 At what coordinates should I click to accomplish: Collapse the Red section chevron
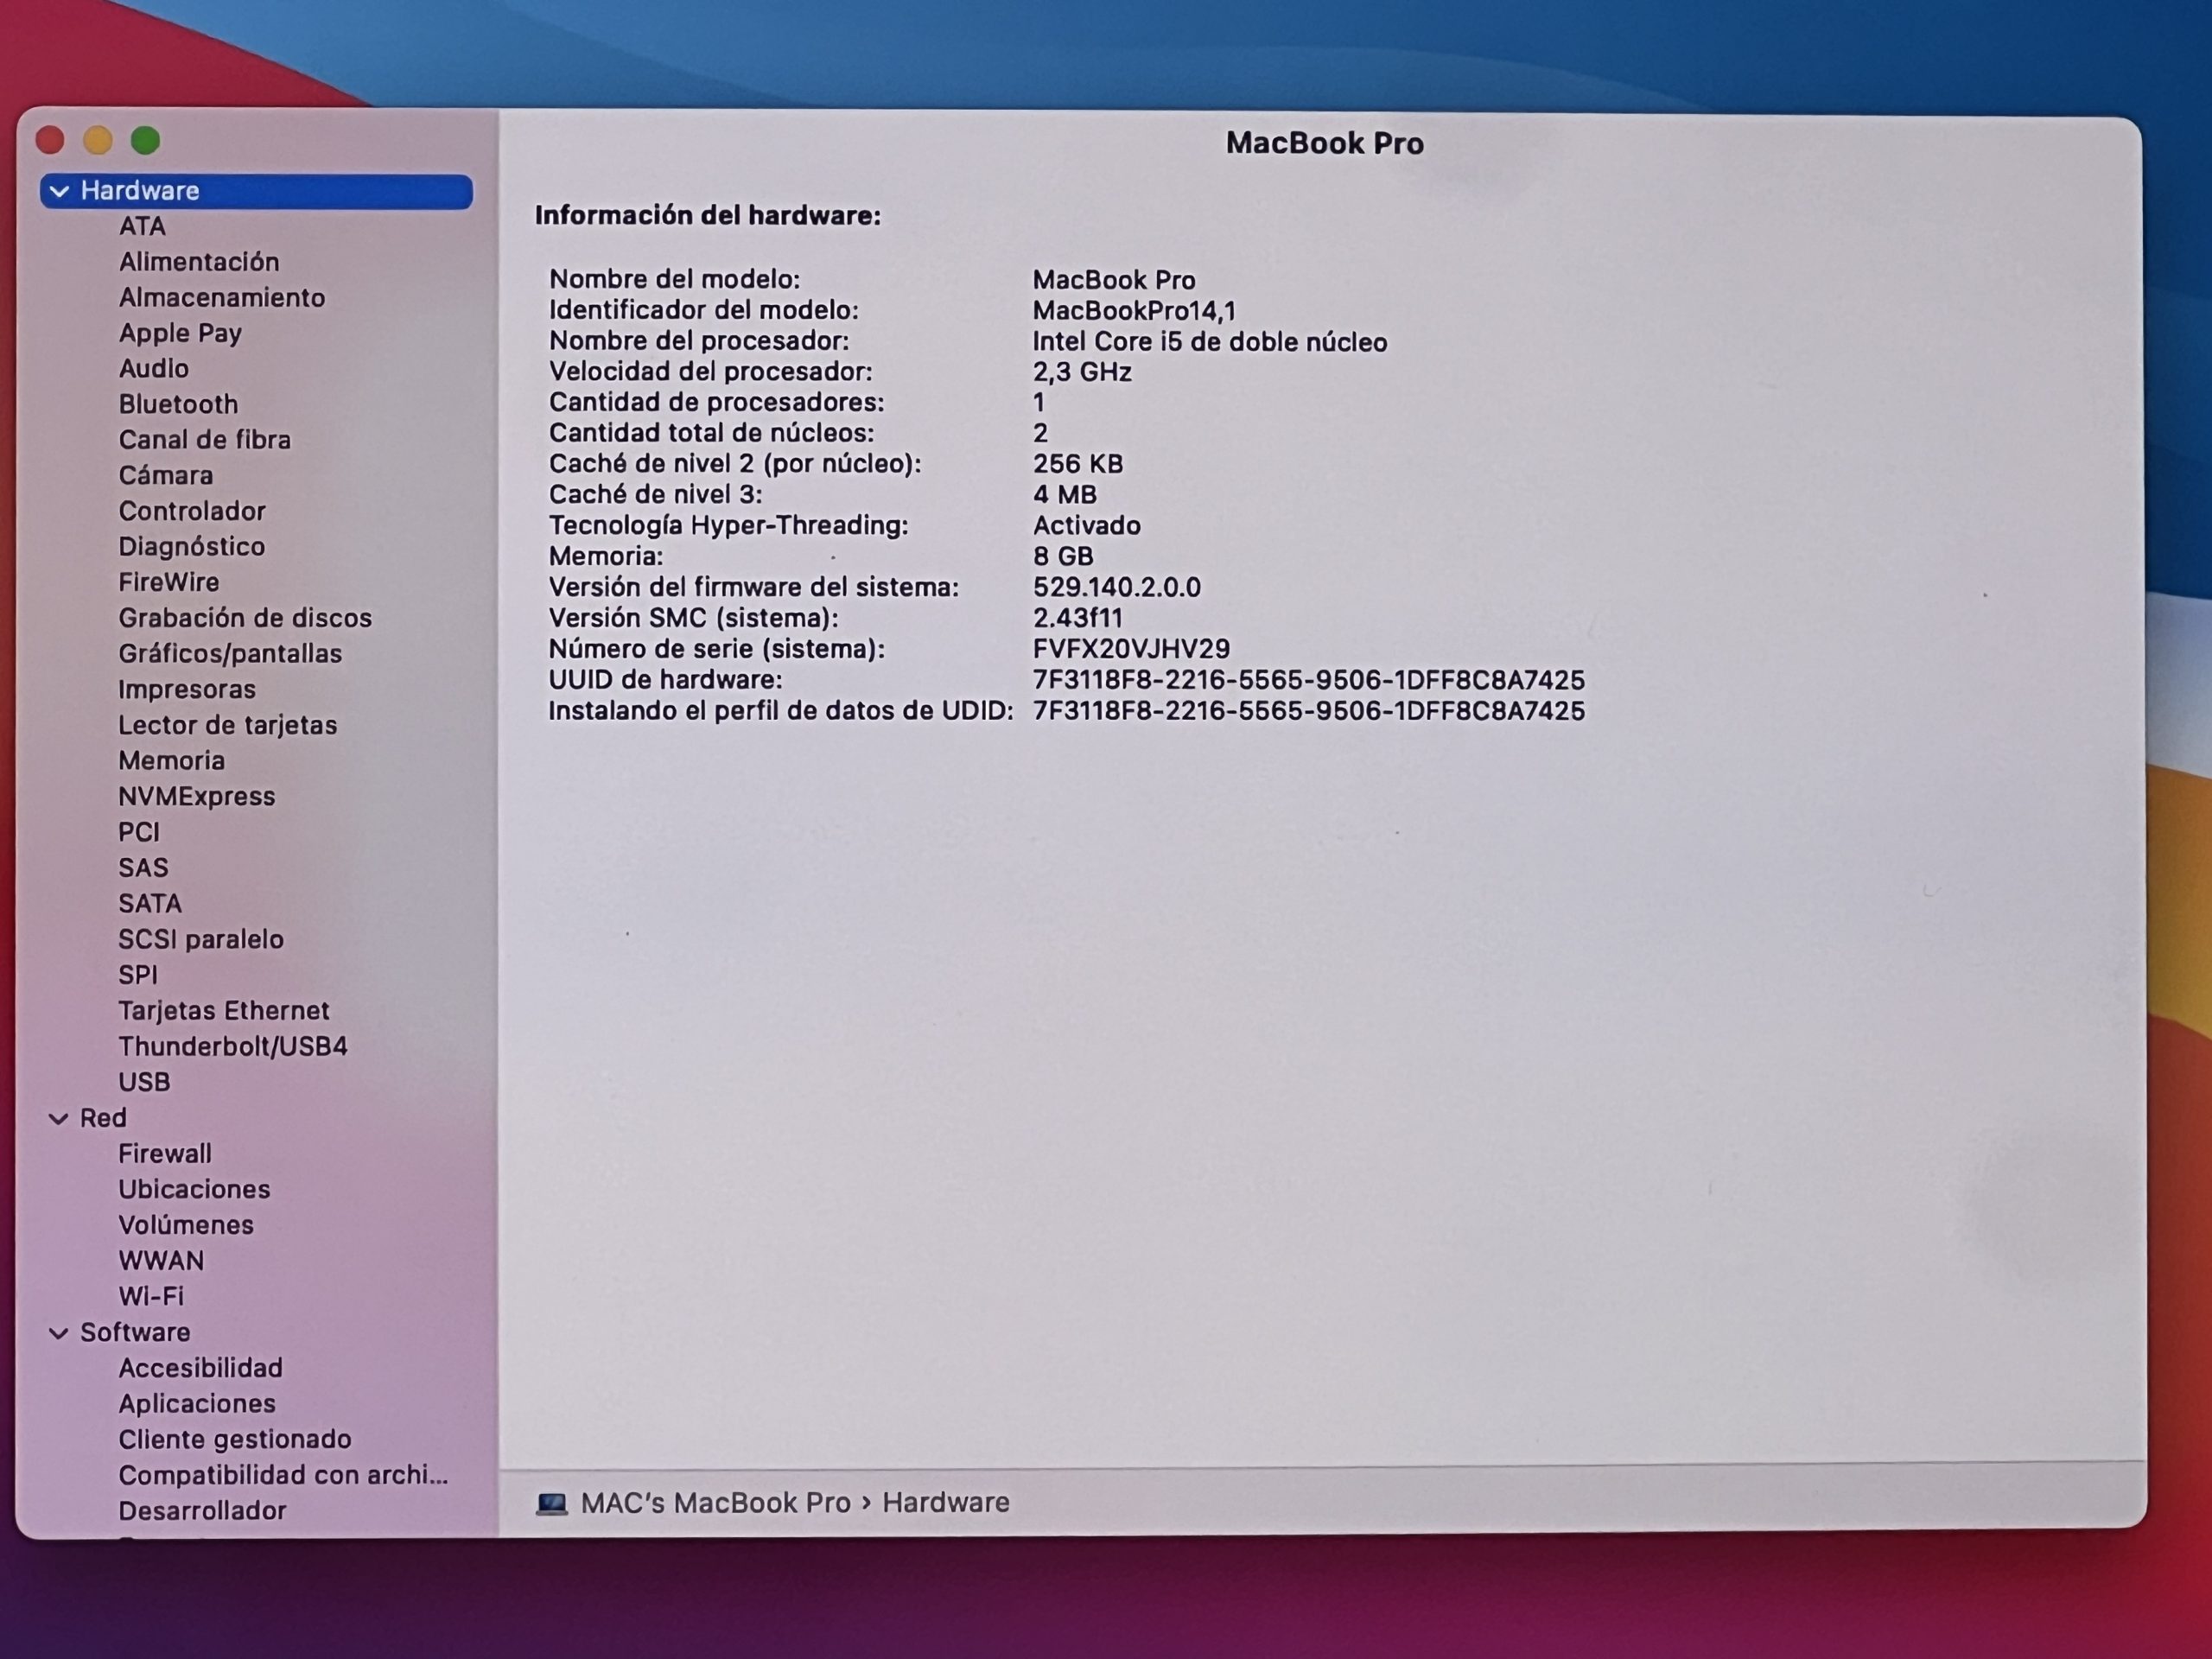tap(59, 1119)
